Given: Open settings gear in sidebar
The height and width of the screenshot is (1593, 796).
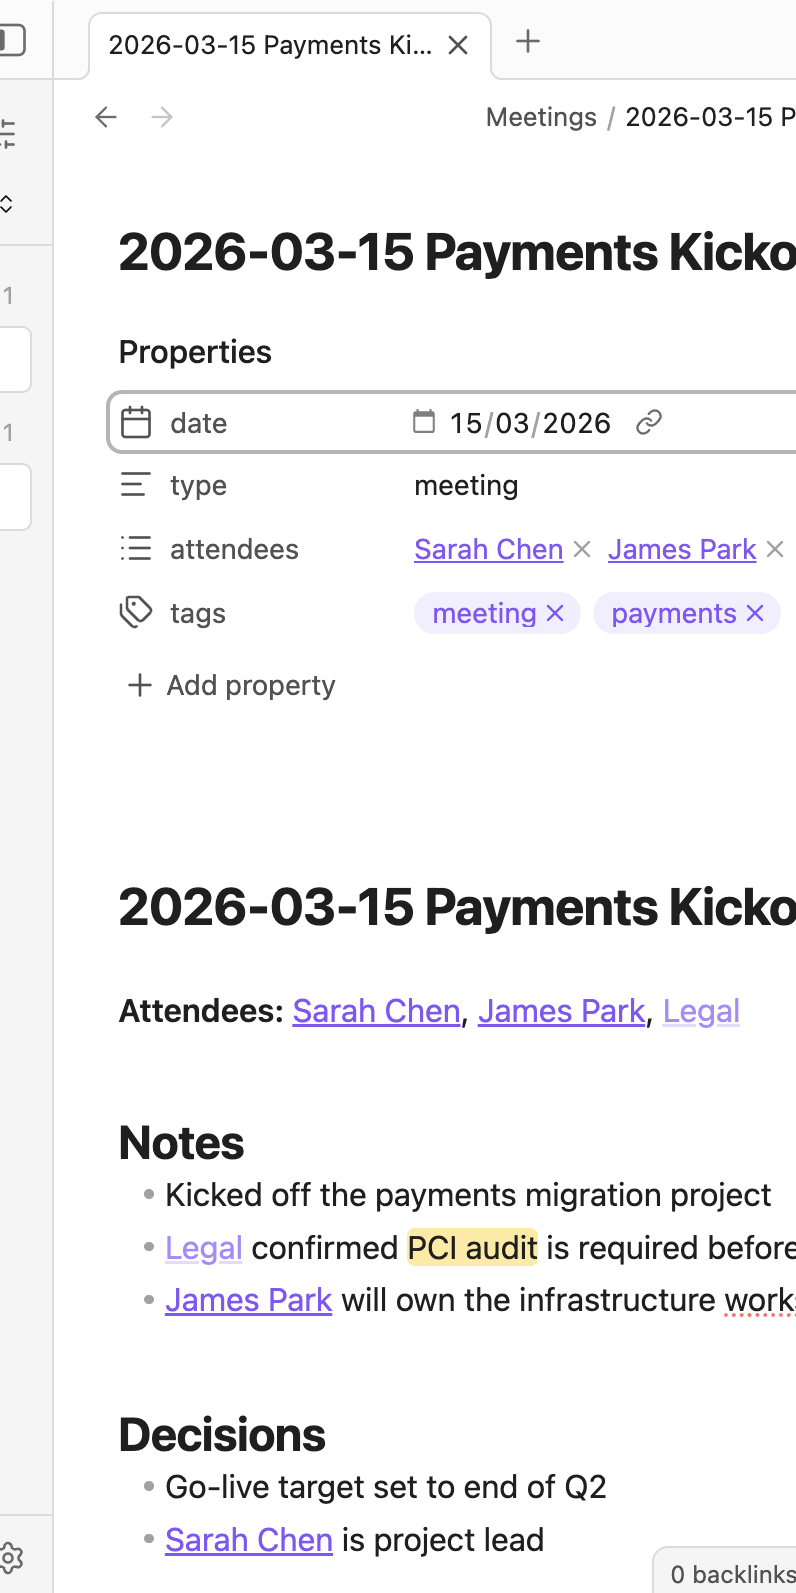Looking at the screenshot, I should pos(10,1557).
